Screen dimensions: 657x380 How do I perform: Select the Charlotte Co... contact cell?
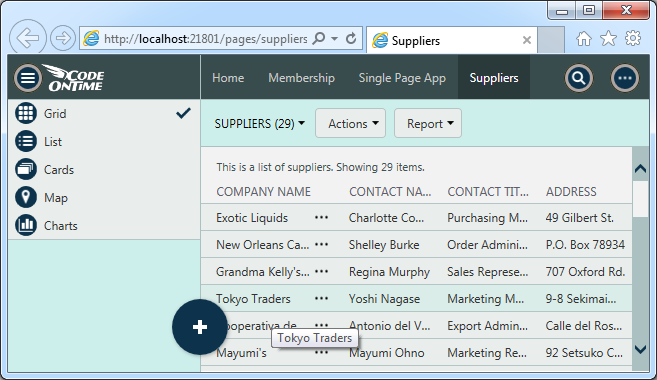(x=386, y=218)
